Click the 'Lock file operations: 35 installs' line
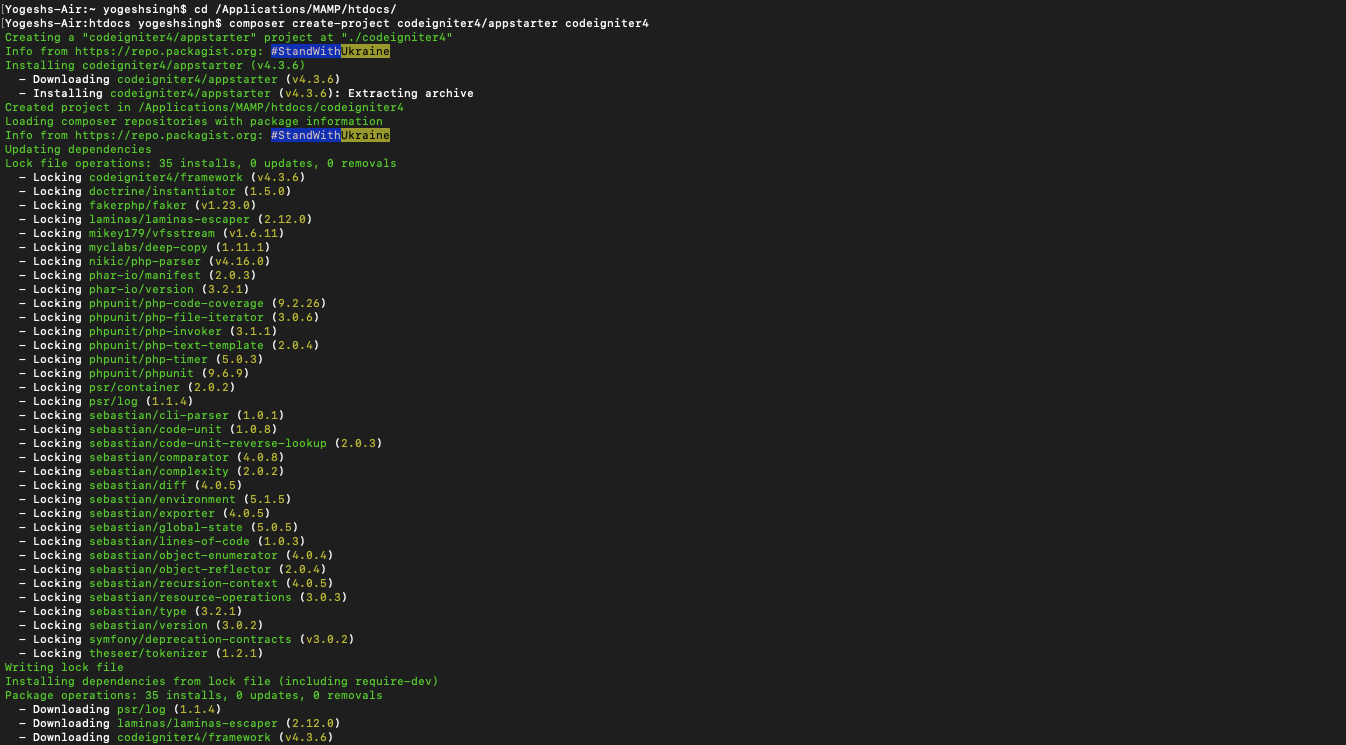Viewport: 1346px width, 745px height. pos(201,163)
